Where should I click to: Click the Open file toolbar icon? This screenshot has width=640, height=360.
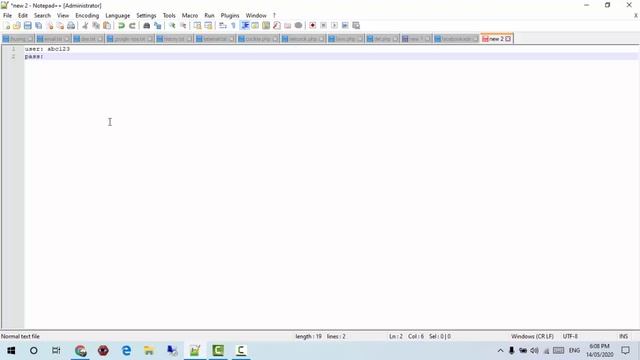pos(17,26)
